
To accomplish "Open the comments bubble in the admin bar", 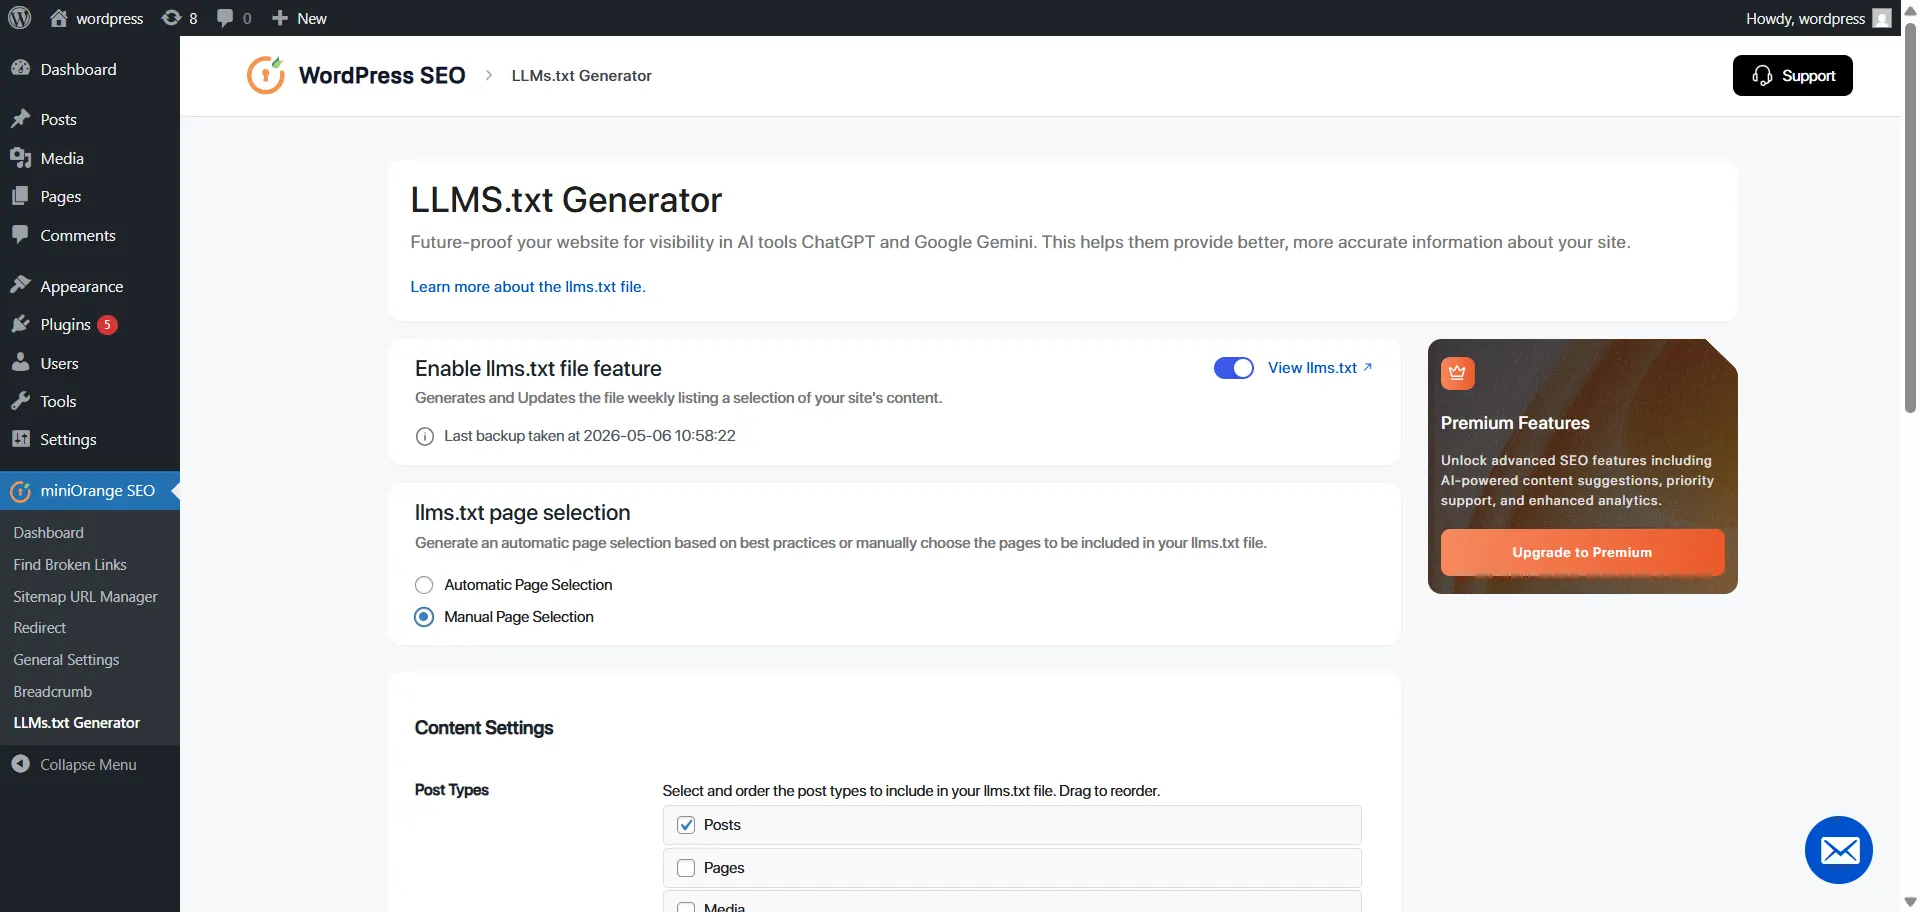I will 225,18.
